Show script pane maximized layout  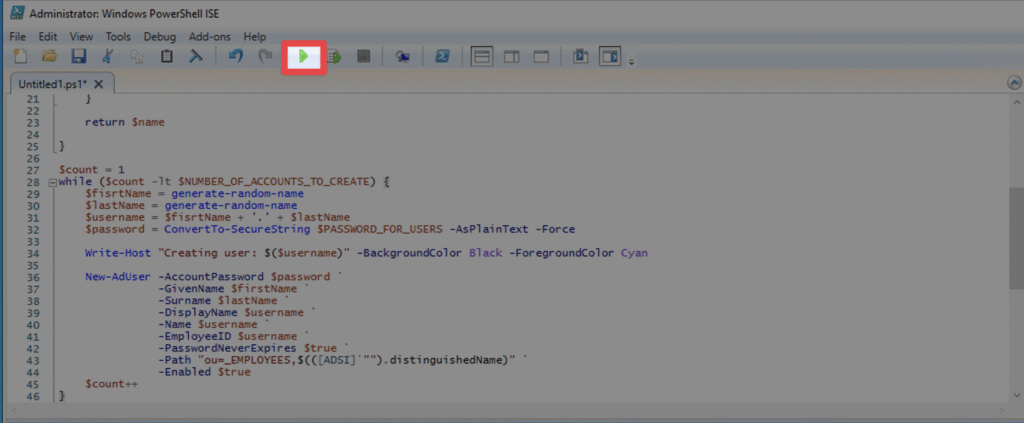point(540,58)
